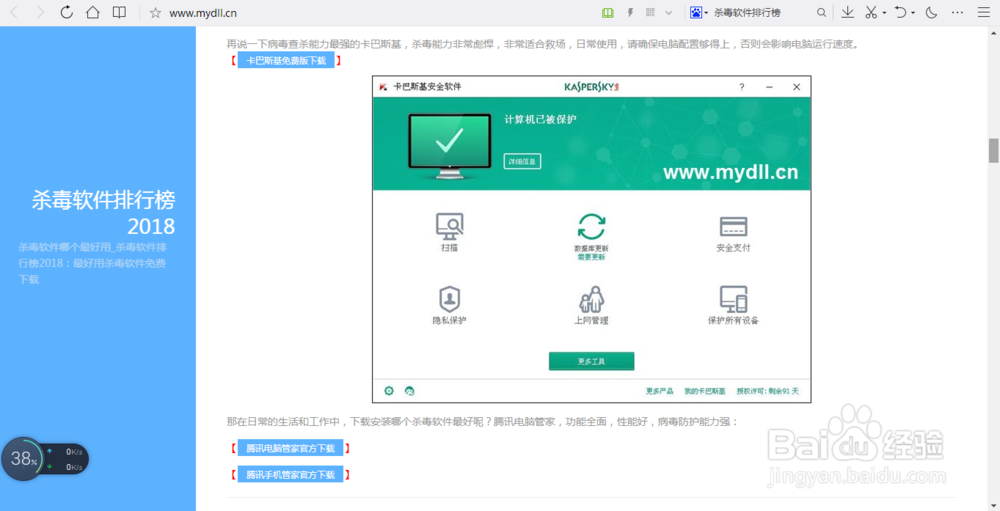This screenshot has height=511, width=1000.
Task: Click the license 授权许可 remaining days text
Action: click(767, 391)
